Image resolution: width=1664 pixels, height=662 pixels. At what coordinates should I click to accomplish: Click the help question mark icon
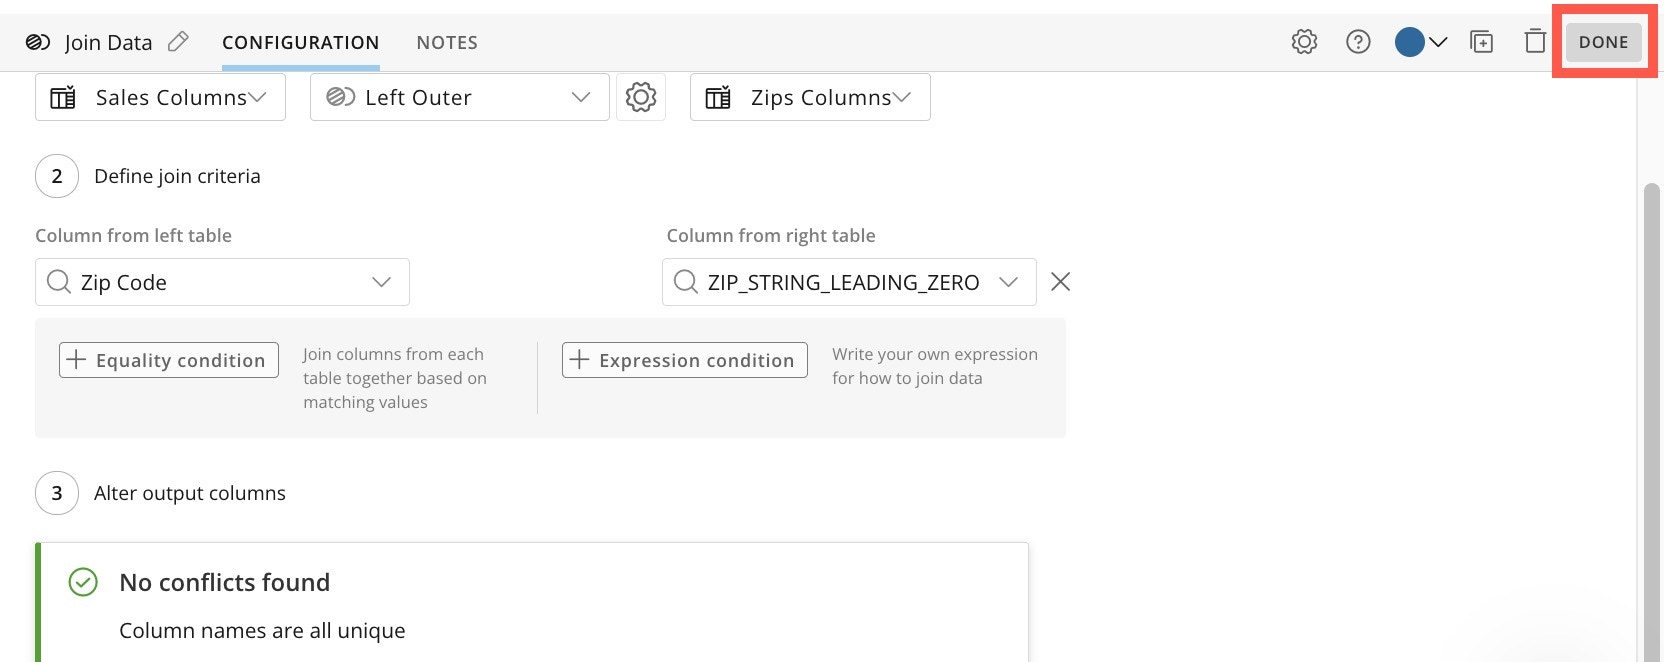(x=1358, y=42)
